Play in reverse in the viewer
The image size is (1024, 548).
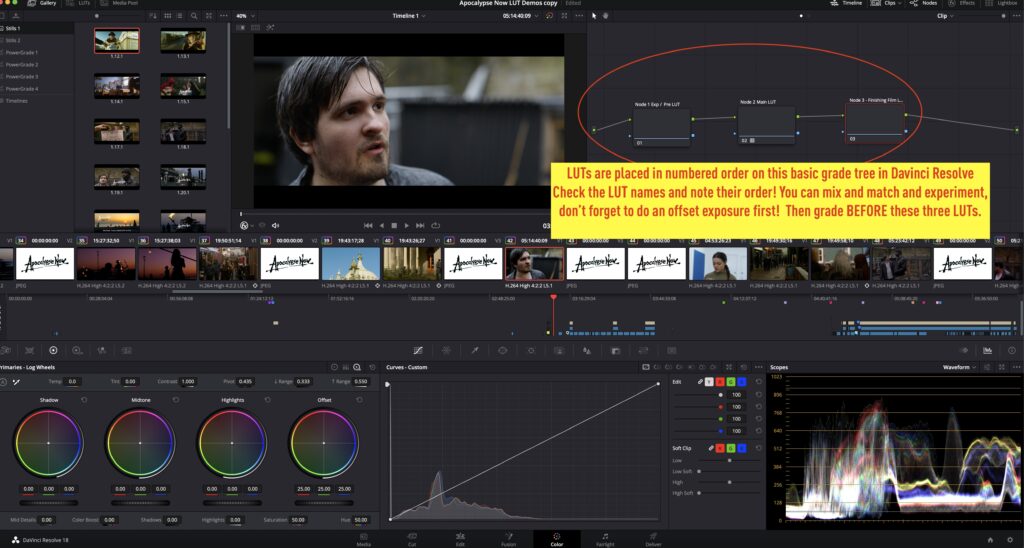[381, 225]
